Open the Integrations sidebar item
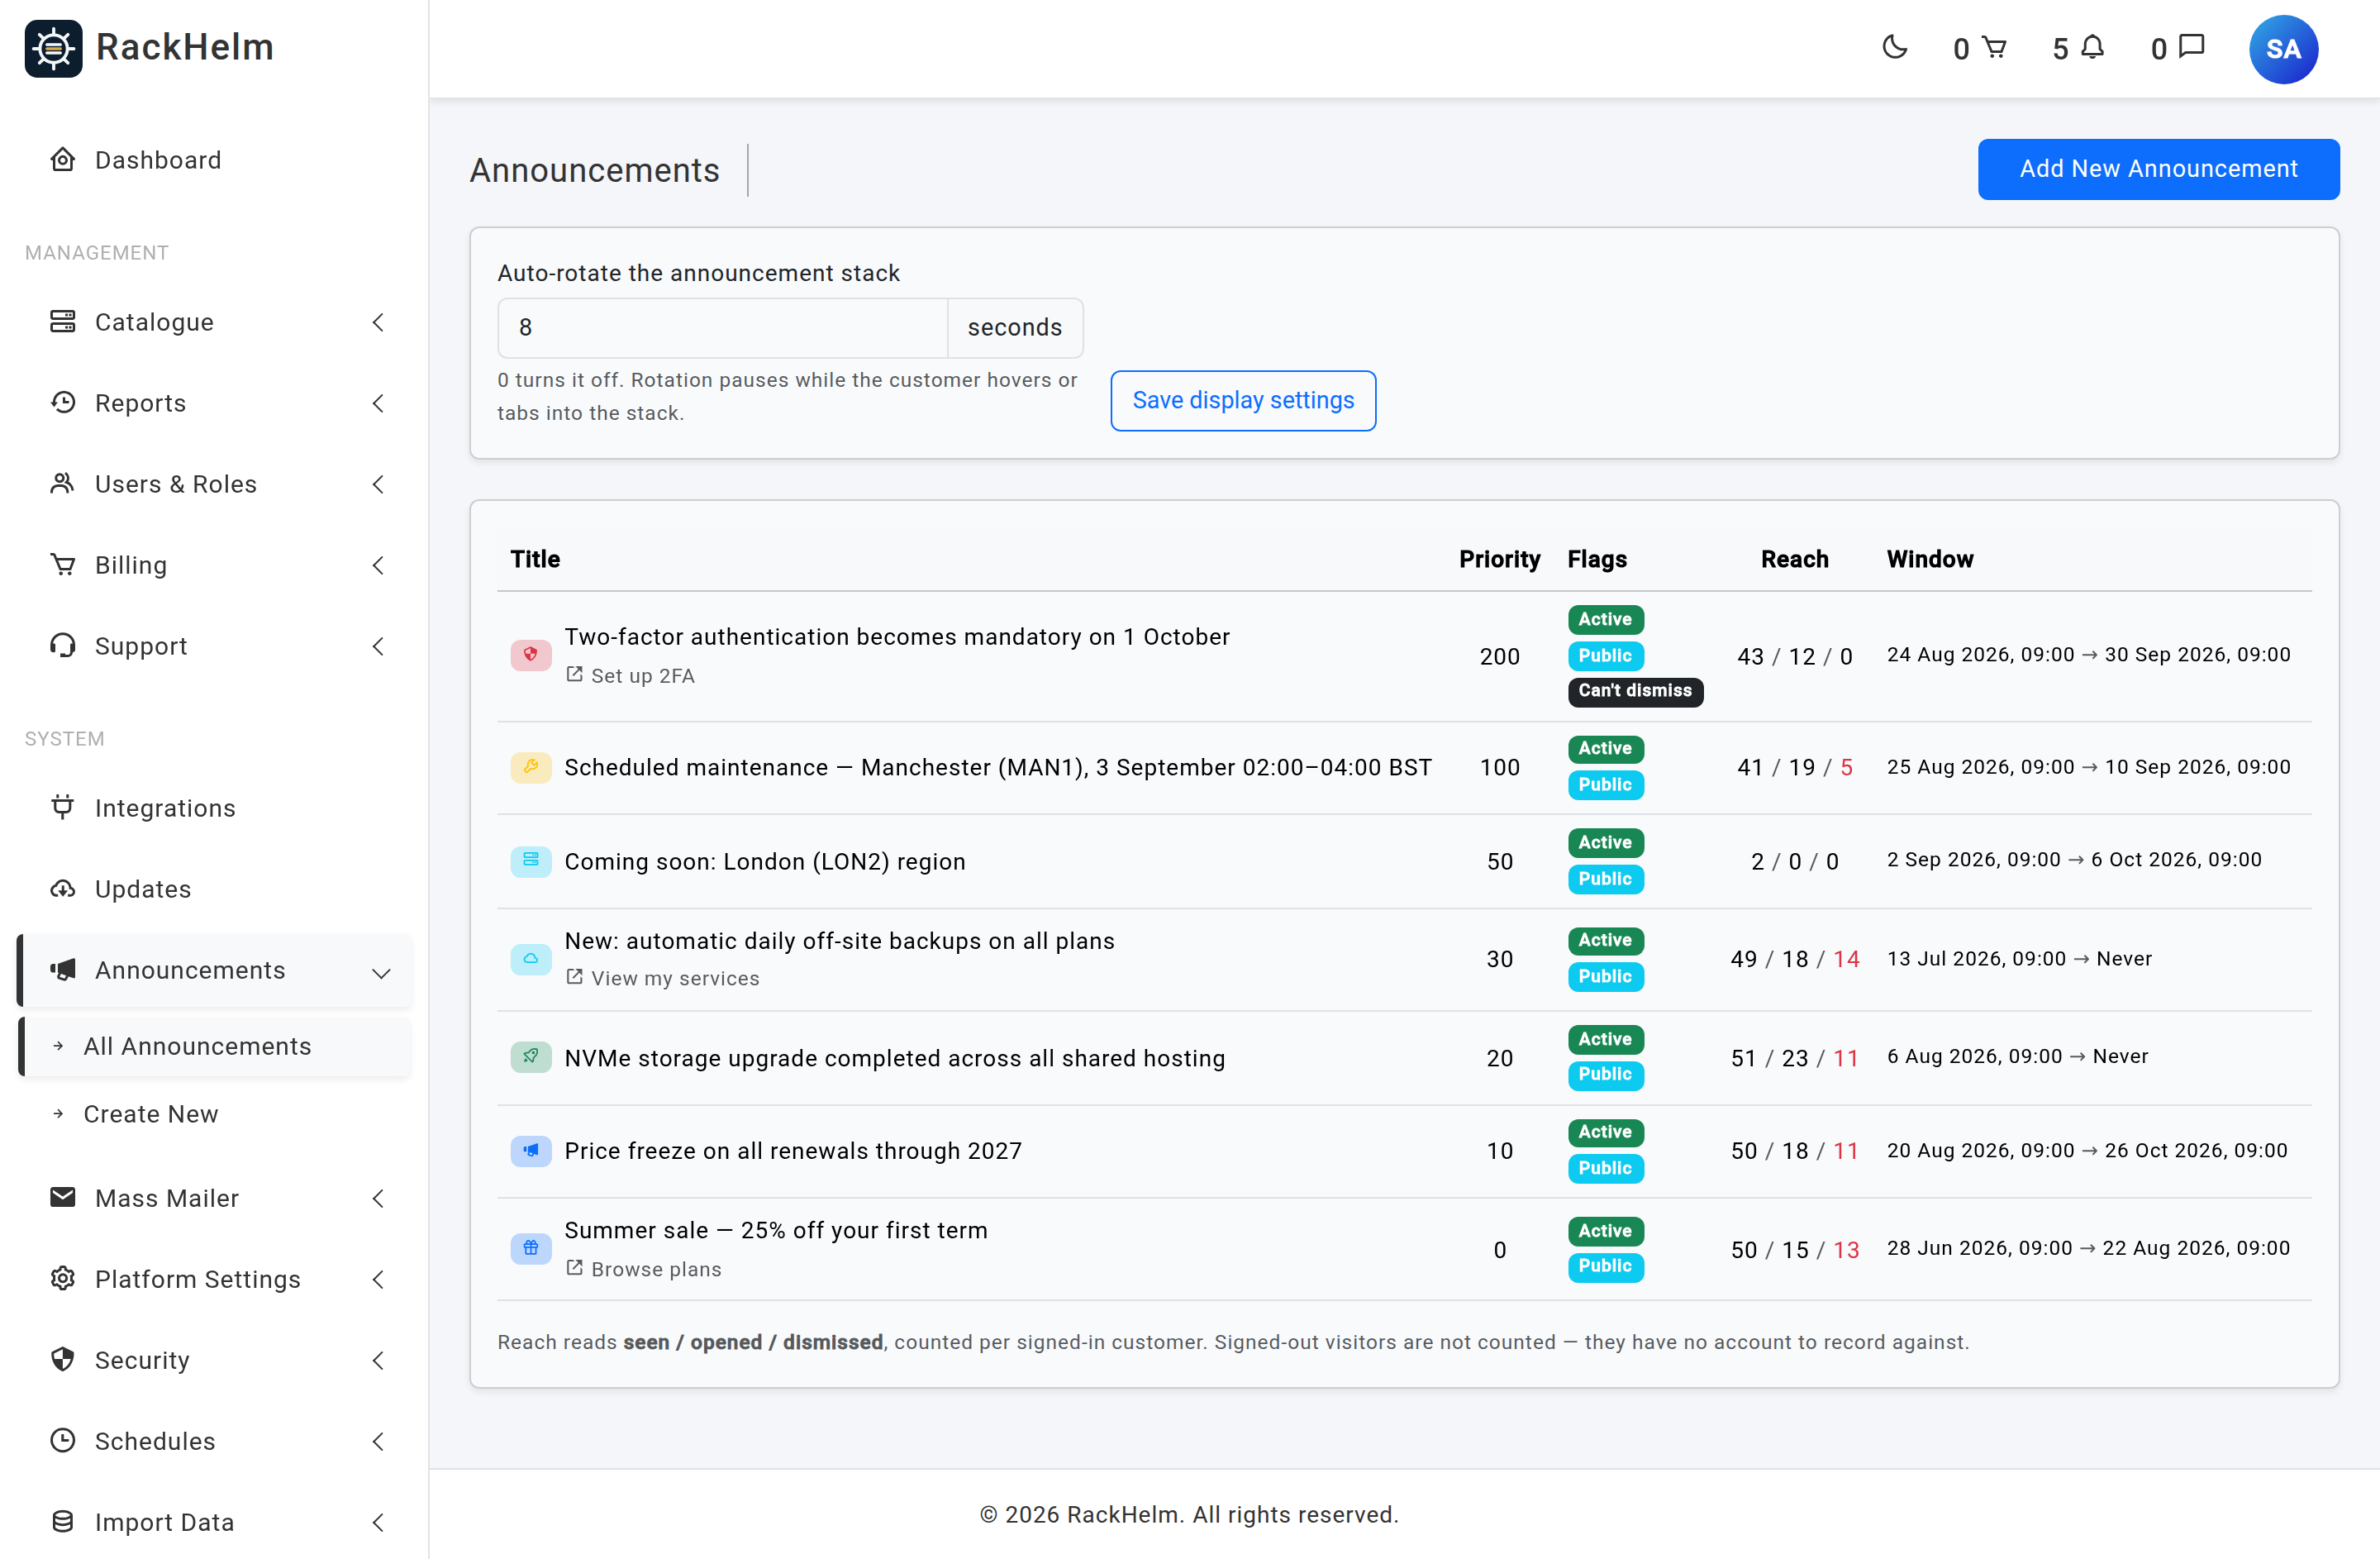Viewport: 2380px width, 1559px height. 214,808
